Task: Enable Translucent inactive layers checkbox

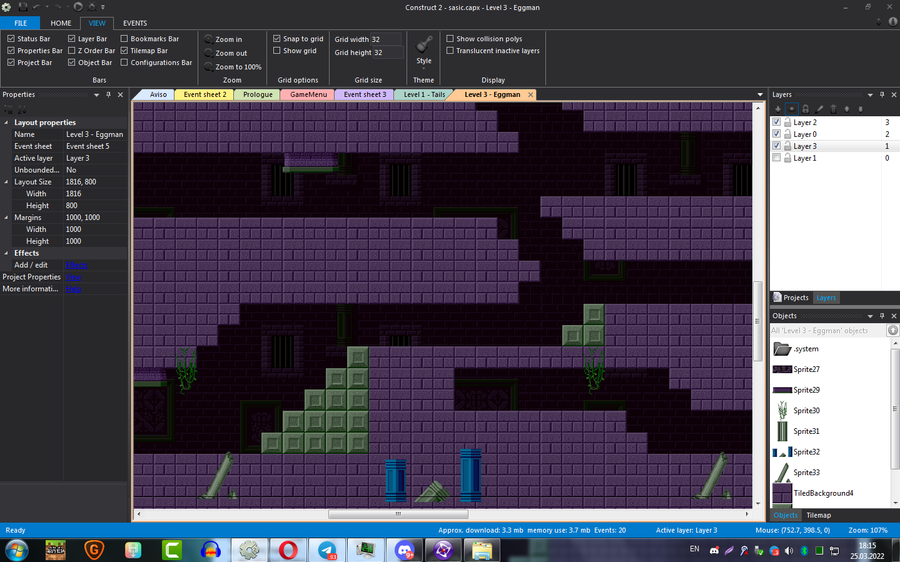Action: [450, 51]
